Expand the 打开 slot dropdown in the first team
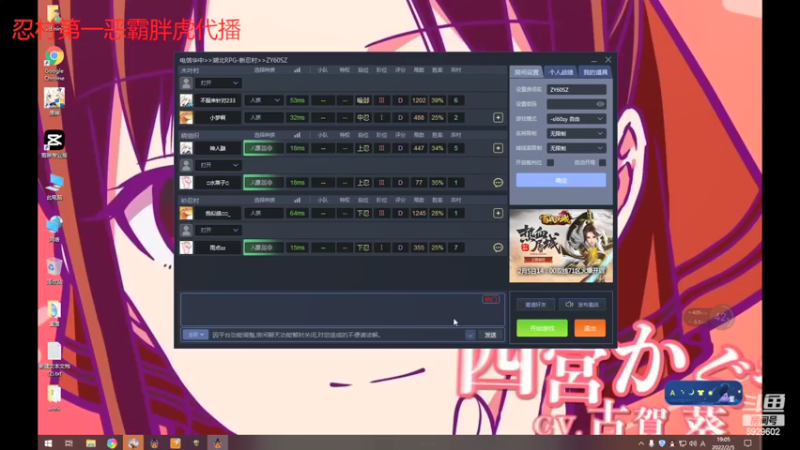 [218, 83]
